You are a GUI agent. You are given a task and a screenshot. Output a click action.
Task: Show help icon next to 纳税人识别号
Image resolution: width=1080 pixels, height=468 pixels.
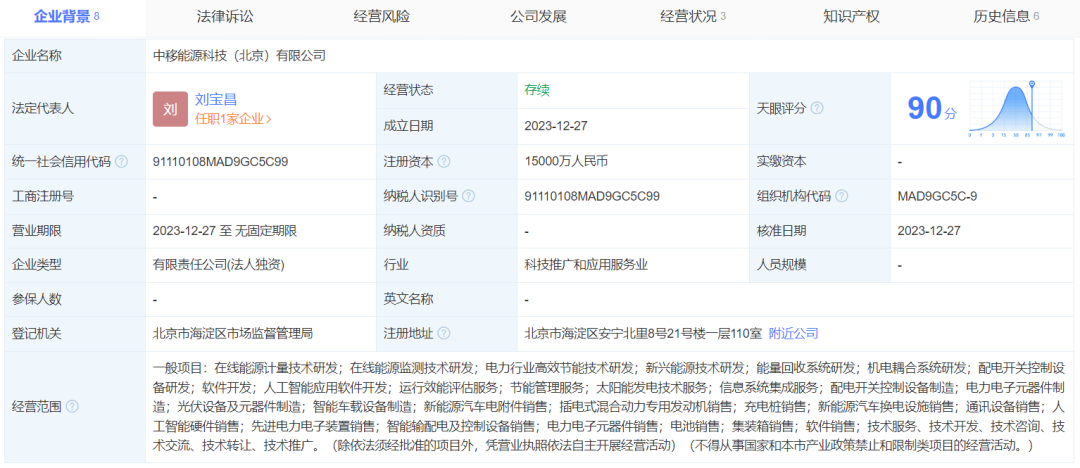coord(468,196)
